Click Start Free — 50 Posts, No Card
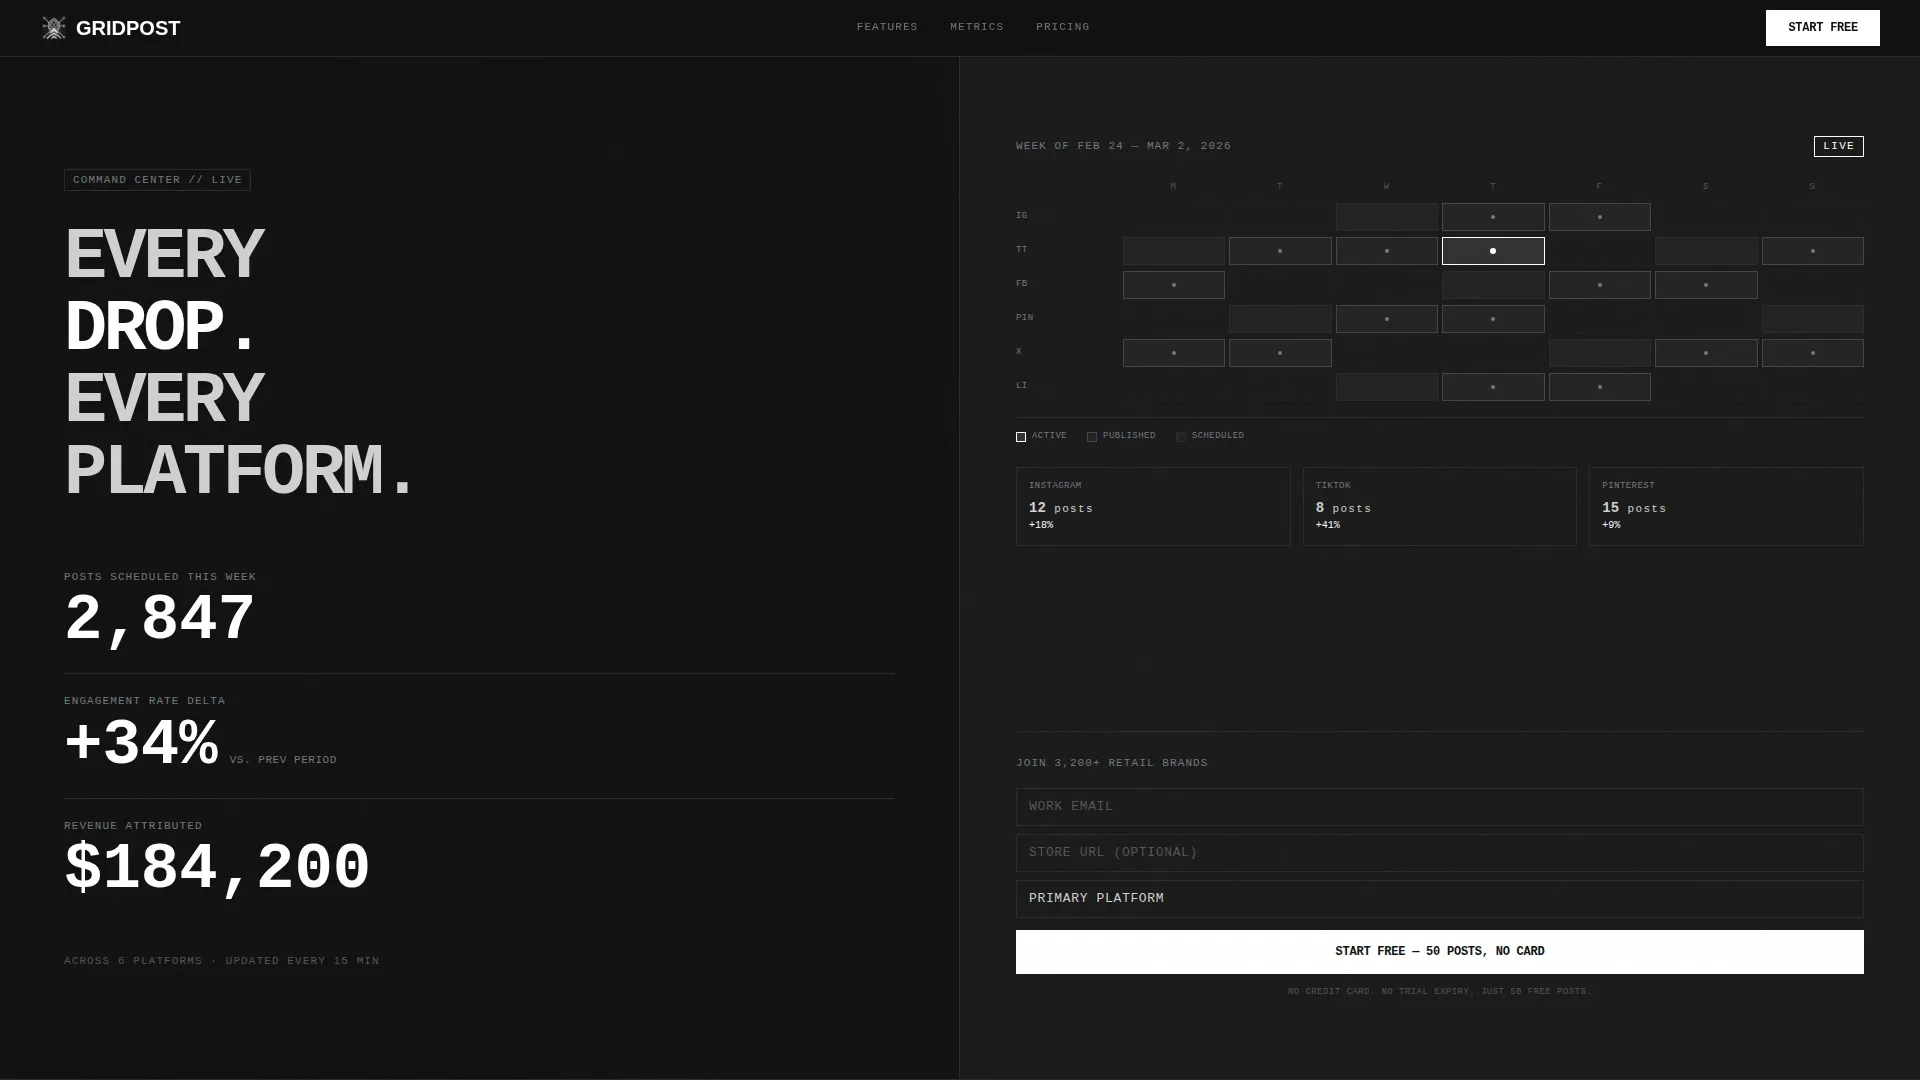The height and width of the screenshot is (1080, 1920). [x=1439, y=952]
